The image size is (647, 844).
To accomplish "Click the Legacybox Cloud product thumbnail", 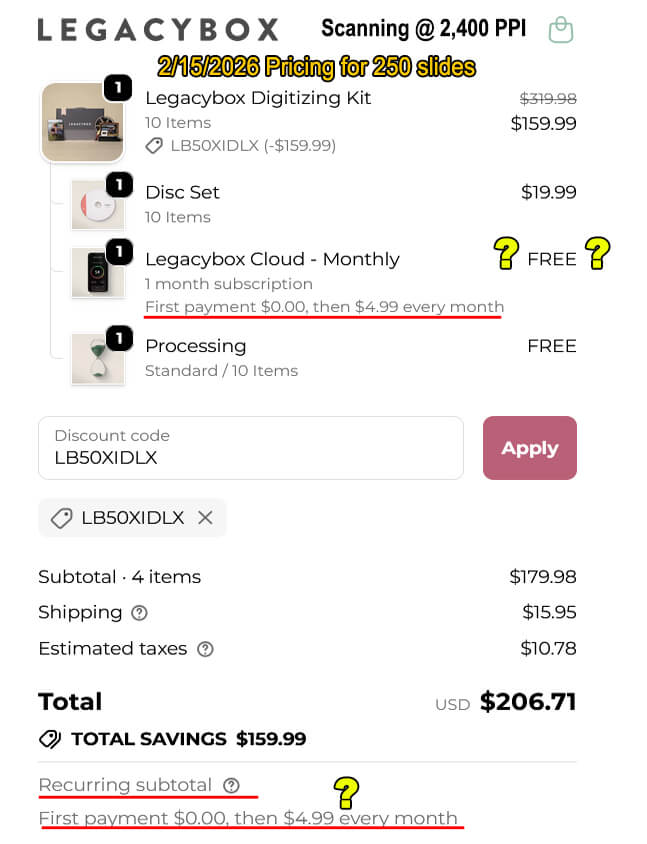I will [x=98, y=271].
